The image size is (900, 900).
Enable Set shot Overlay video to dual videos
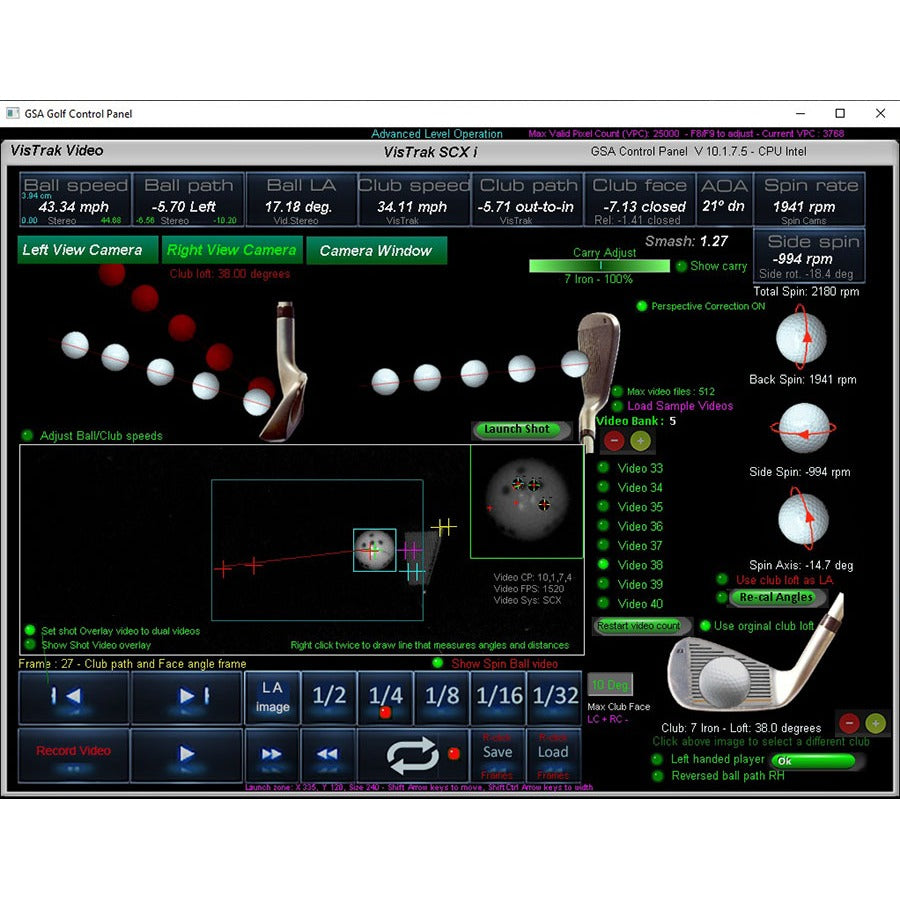(30, 631)
